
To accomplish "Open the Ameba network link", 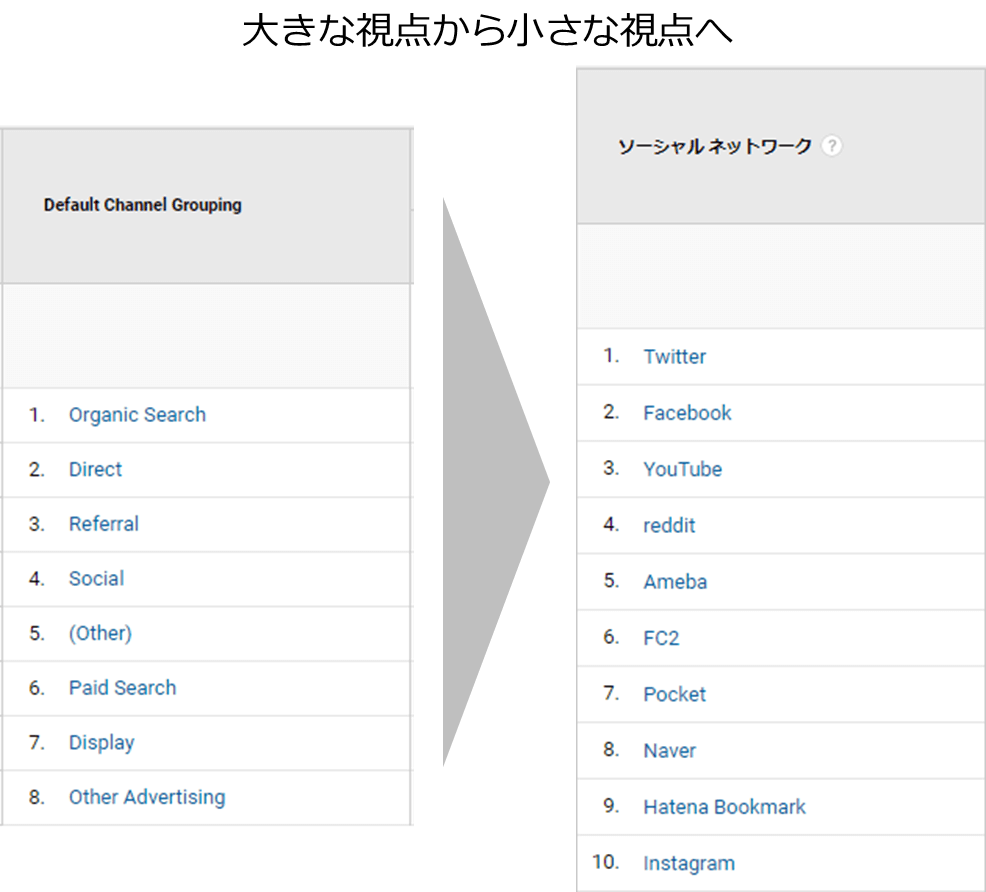I will pyautogui.click(x=675, y=581).
